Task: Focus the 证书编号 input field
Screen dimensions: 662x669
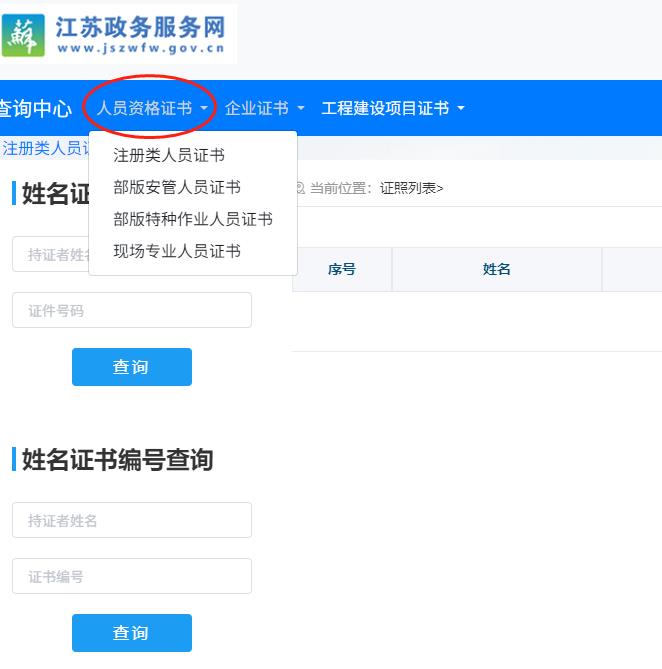Action: [x=131, y=576]
